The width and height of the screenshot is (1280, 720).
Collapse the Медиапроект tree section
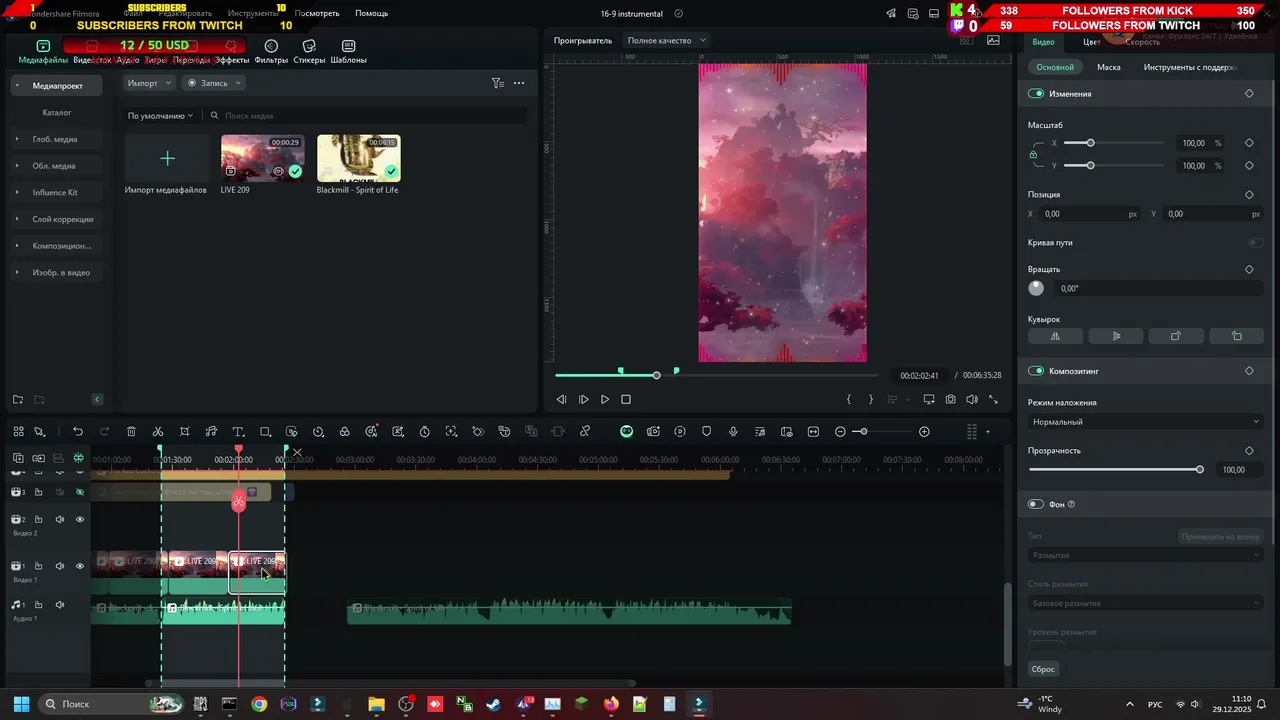17,86
